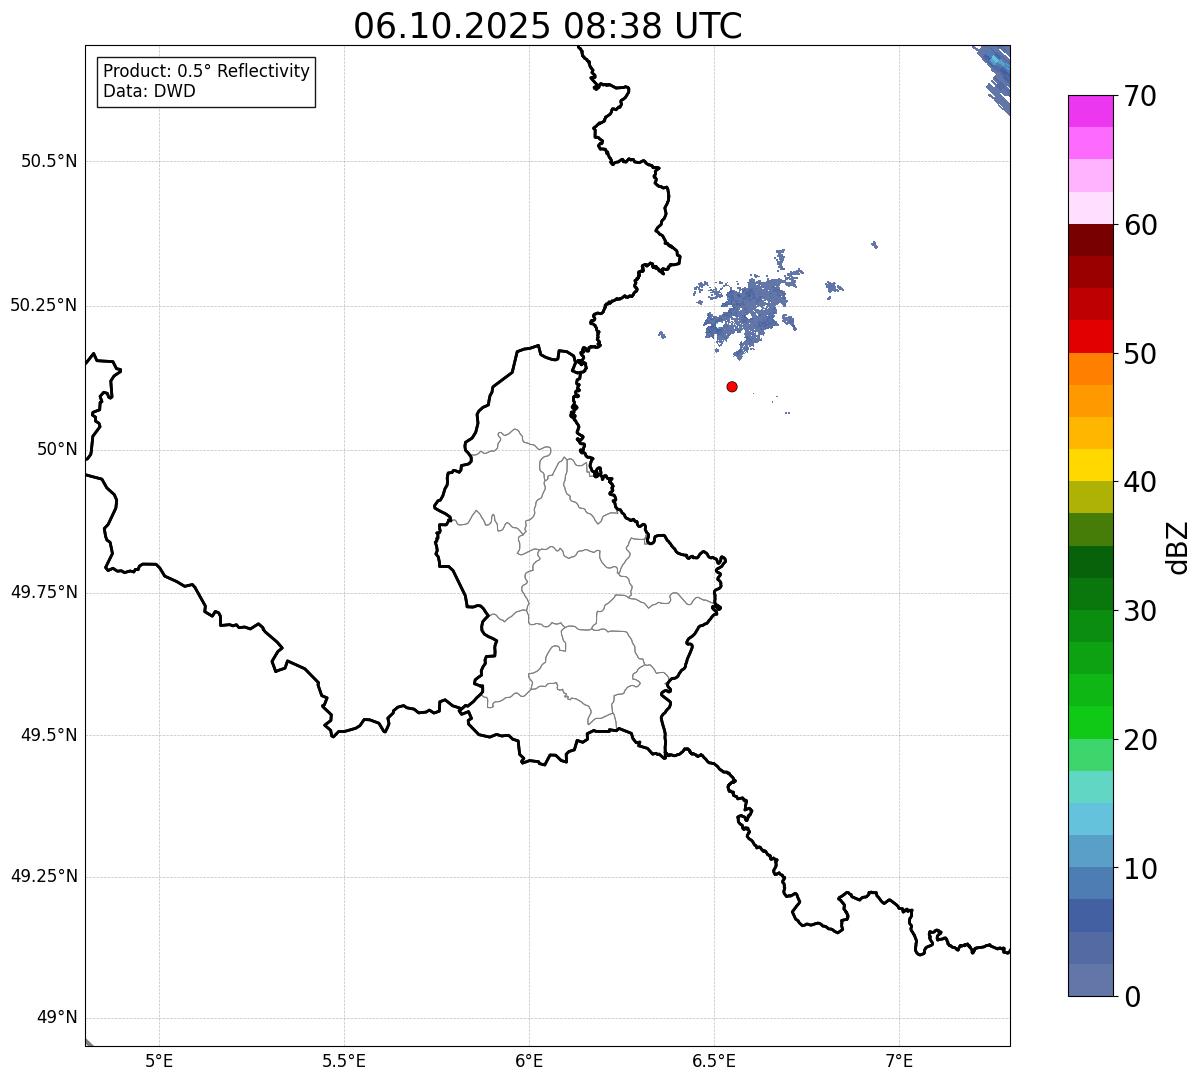The height and width of the screenshot is (1081, 1202).
Task: Click the 'Product: 0.5° Reflectivity' label
Action: pyautogui.click(x=206, y=72)
